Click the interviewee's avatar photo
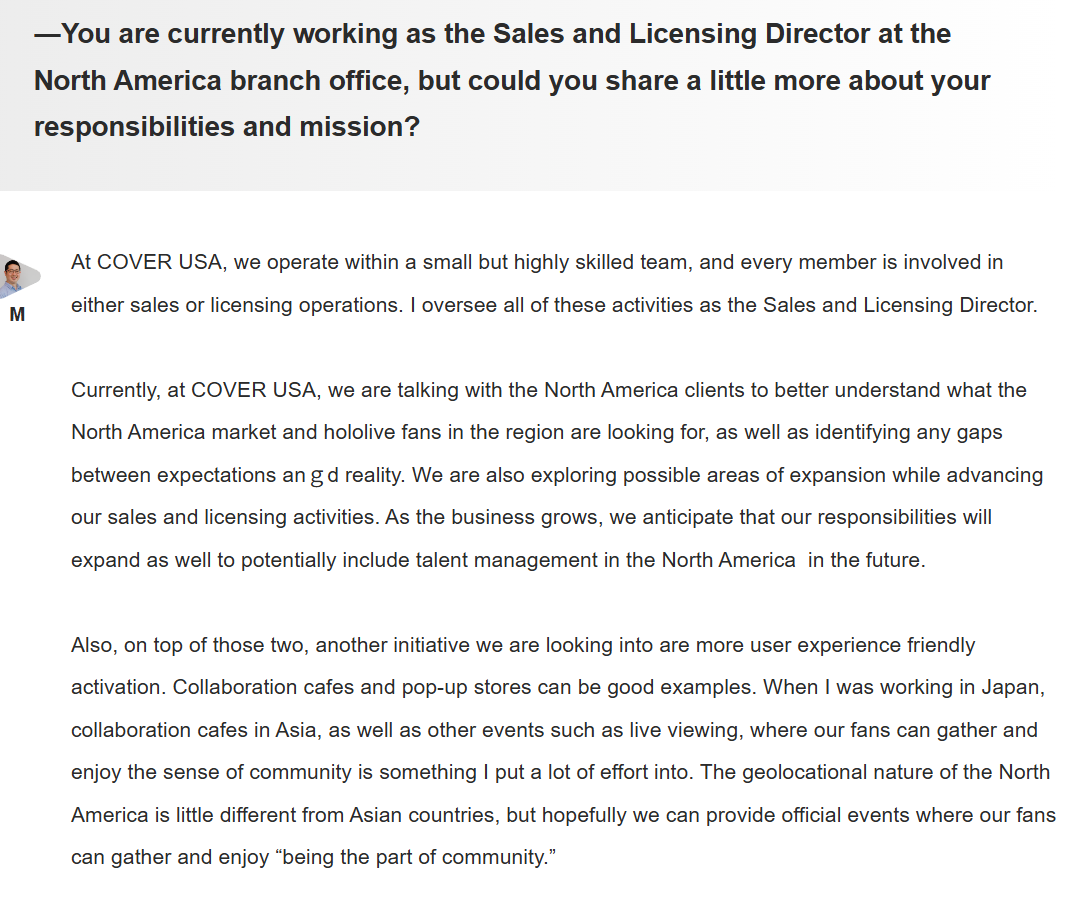 click(13, 276)
